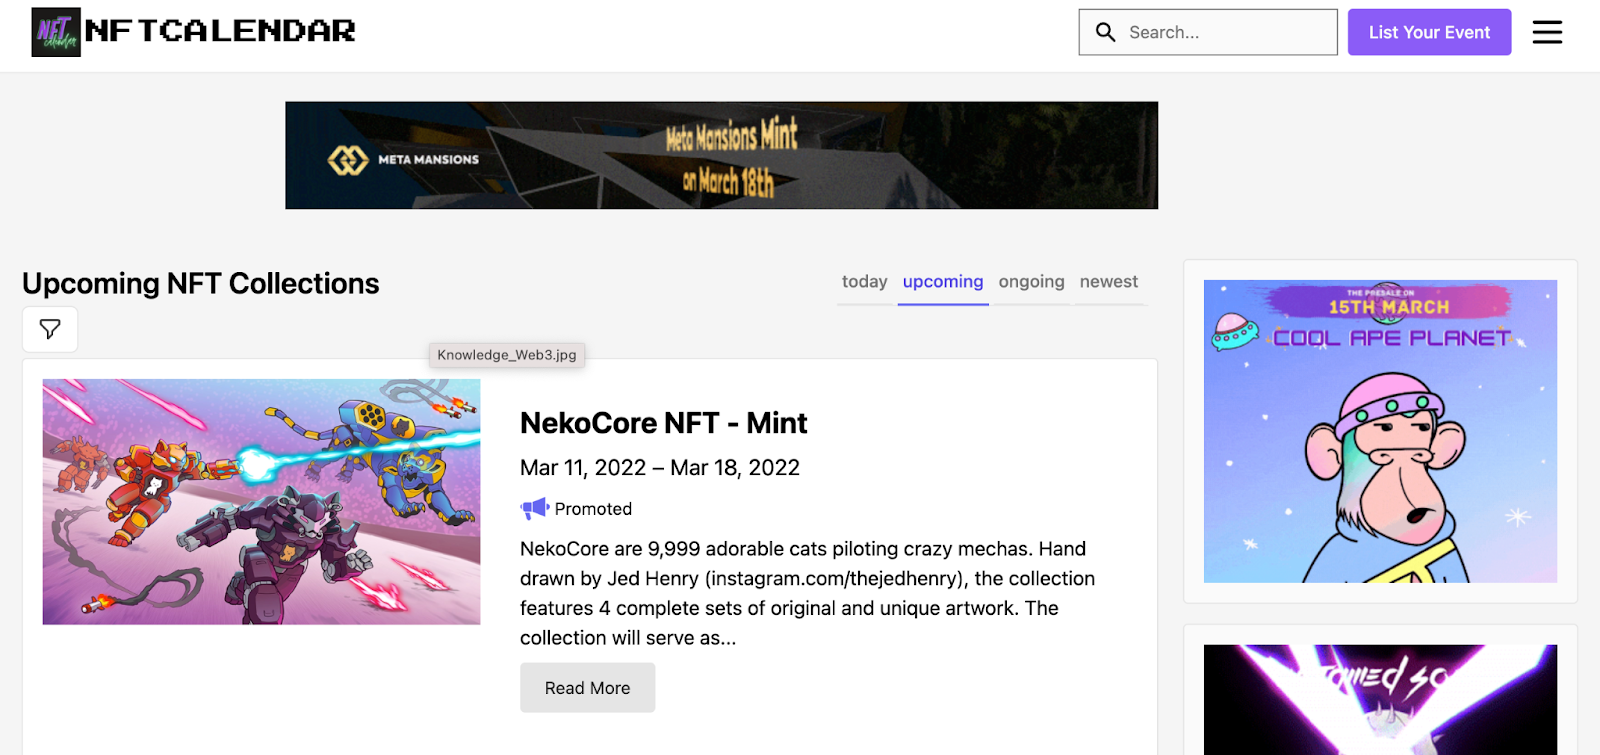Click the 'Promoted' label text
1600x755 pixels.
[593, 509]
